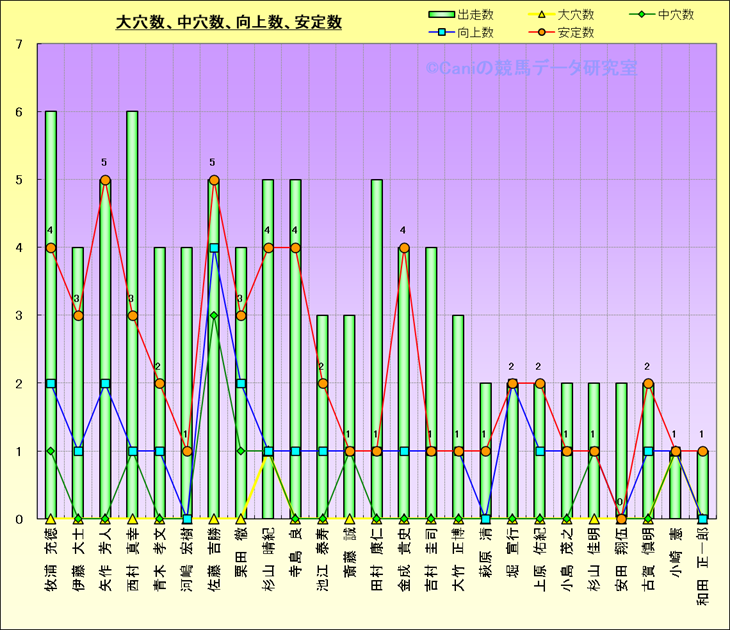Click 中穴数 diamond at 3 for 佐藤 吉勝
The width and height of the screenshot is (730, 630).
[214, 316]
